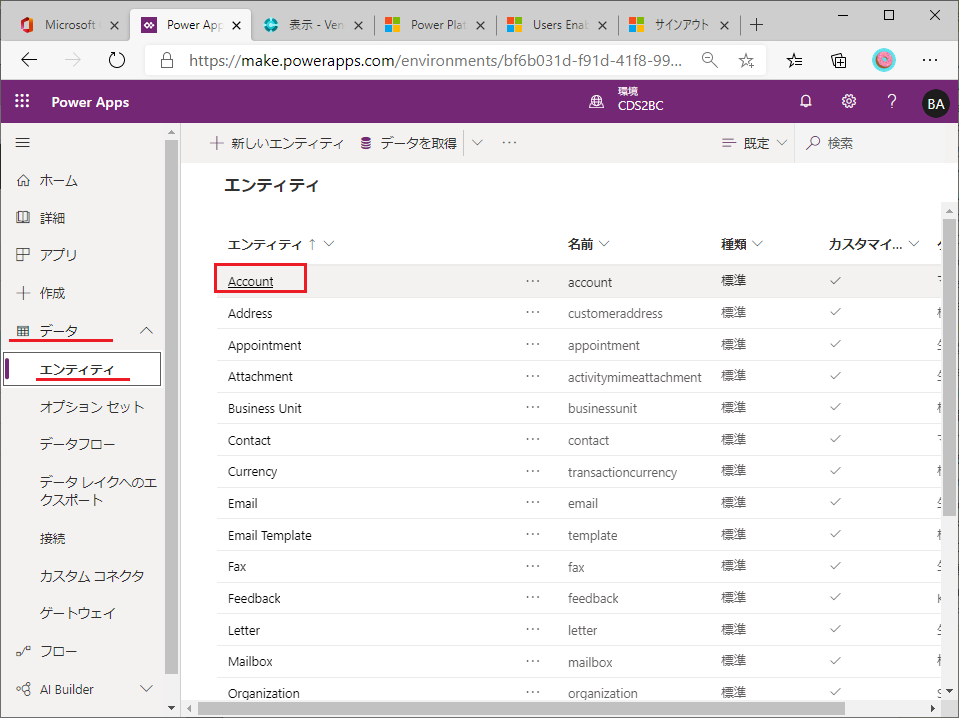The image size is (959, 718).
Task: Open the settings gear in the header
Action: pos(849,102)
